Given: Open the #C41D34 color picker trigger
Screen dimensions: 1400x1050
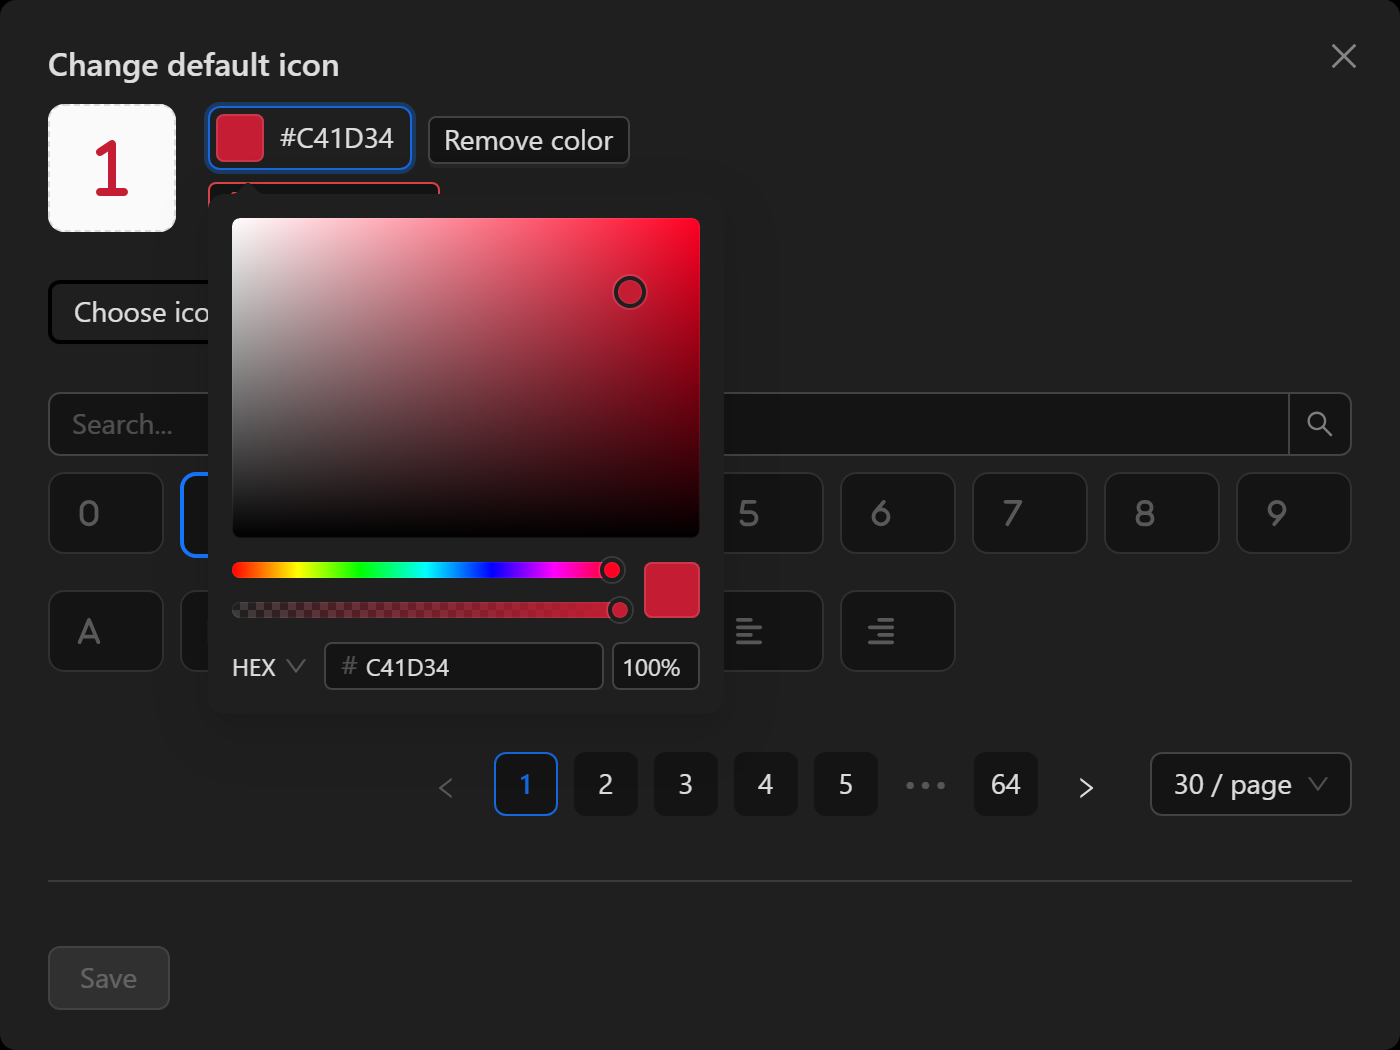Looking at the screenshot, I should 310,138.
